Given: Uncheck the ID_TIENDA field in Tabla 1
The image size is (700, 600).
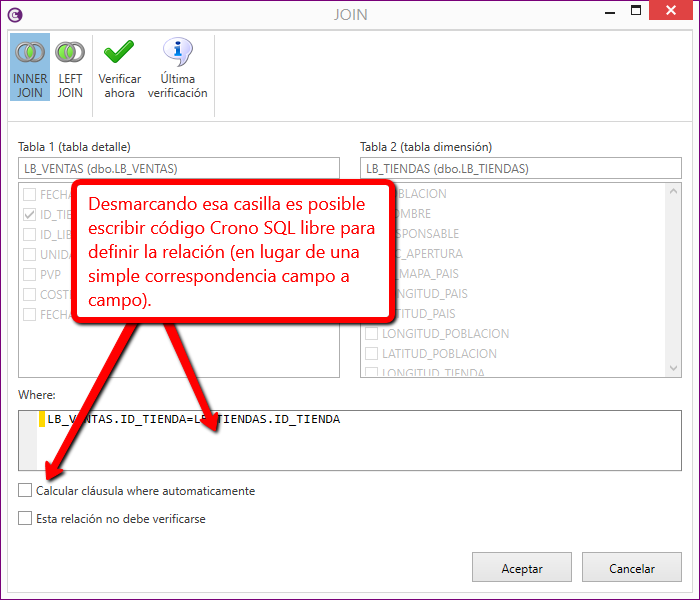Looking at the screenshot, I should [29, 214].
